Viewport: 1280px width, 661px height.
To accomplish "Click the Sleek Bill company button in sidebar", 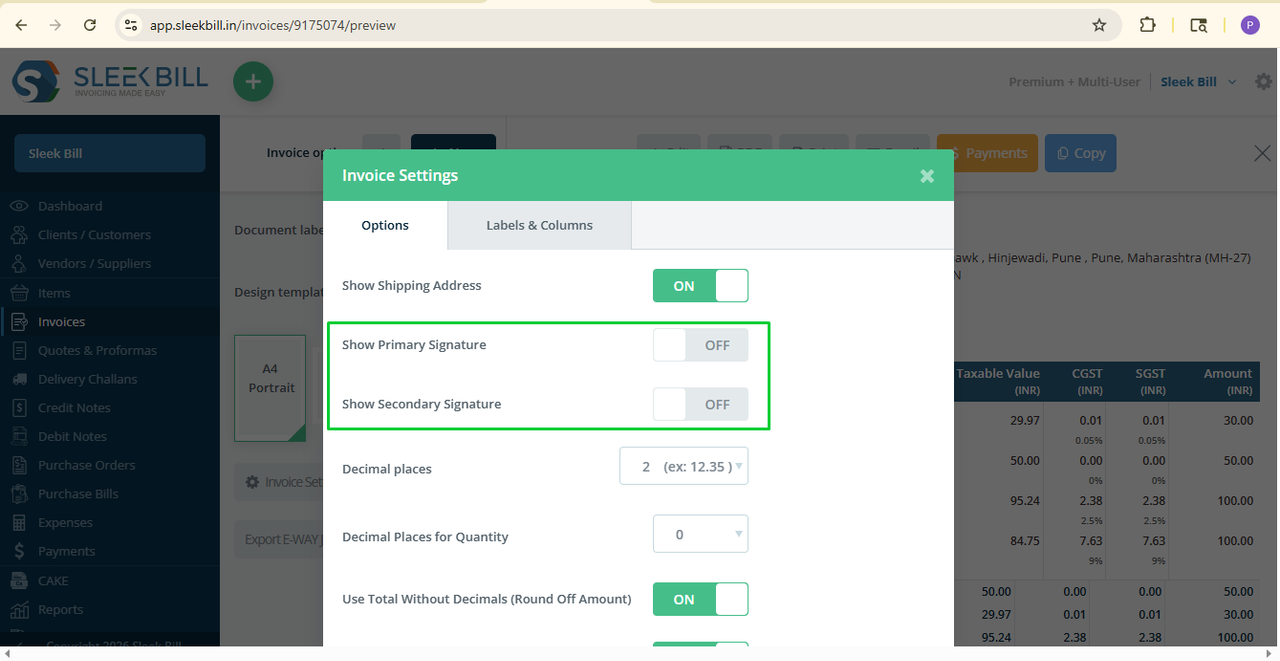I will pos(110,153).
